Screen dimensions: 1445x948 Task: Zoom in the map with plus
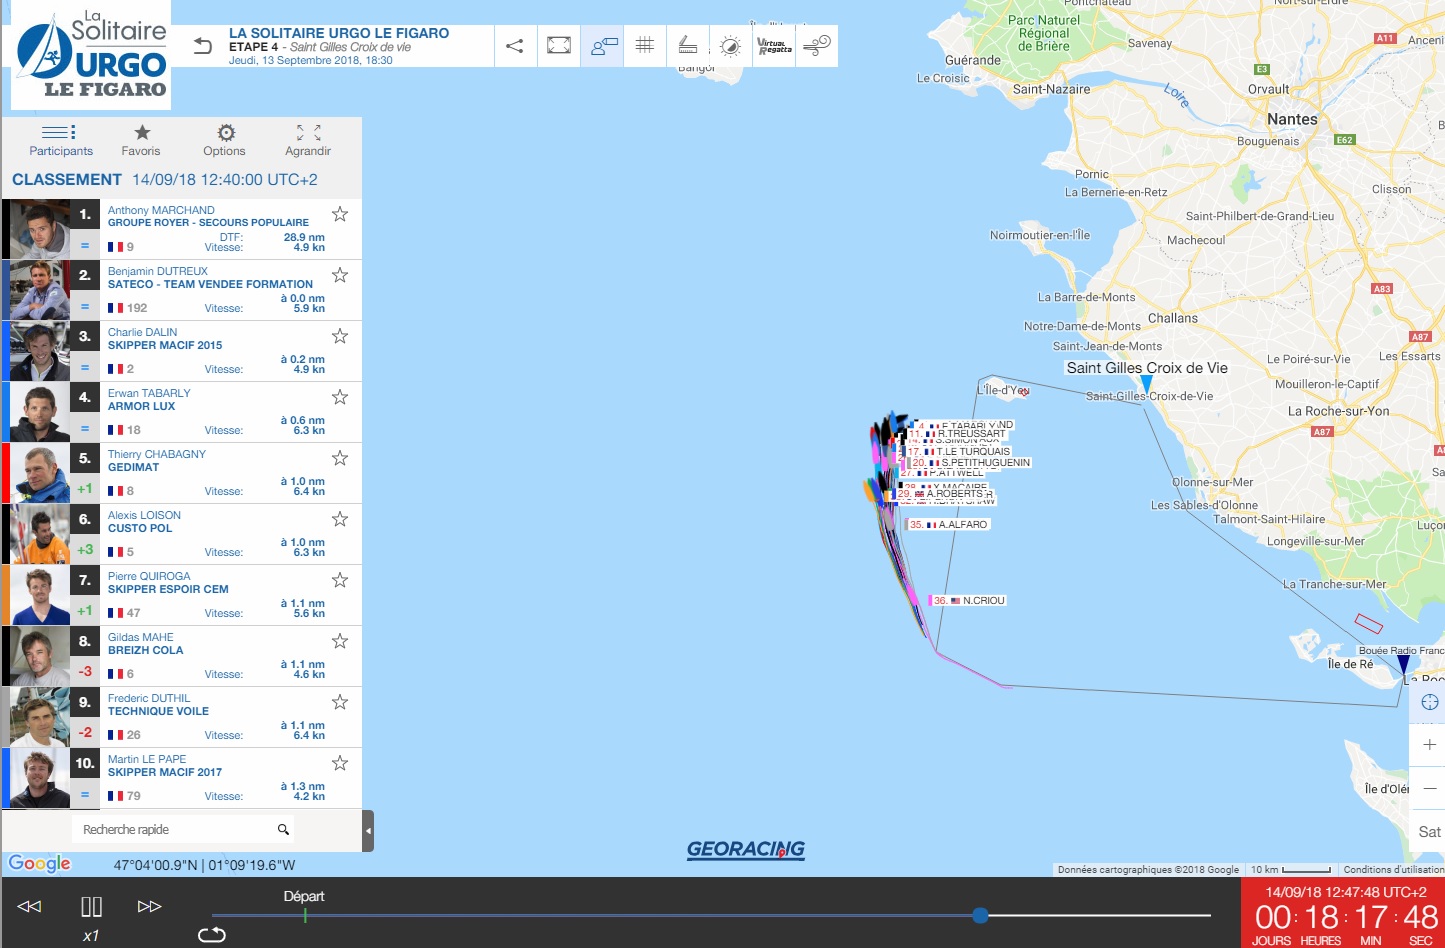(x=1430, y=744)
